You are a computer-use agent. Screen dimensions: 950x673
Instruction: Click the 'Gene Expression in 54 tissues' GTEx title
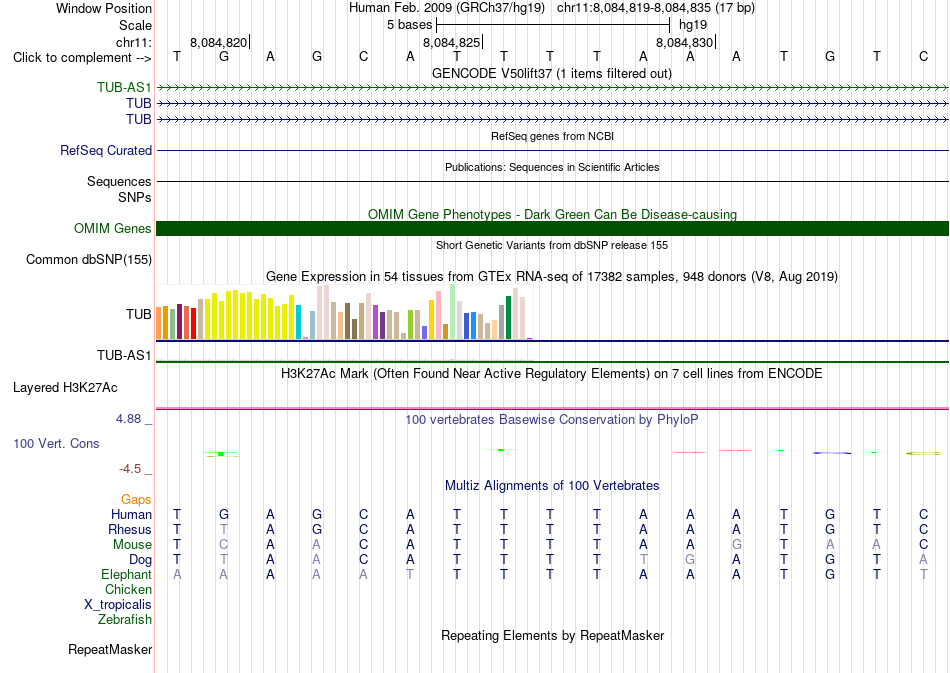tap(552, 276)
